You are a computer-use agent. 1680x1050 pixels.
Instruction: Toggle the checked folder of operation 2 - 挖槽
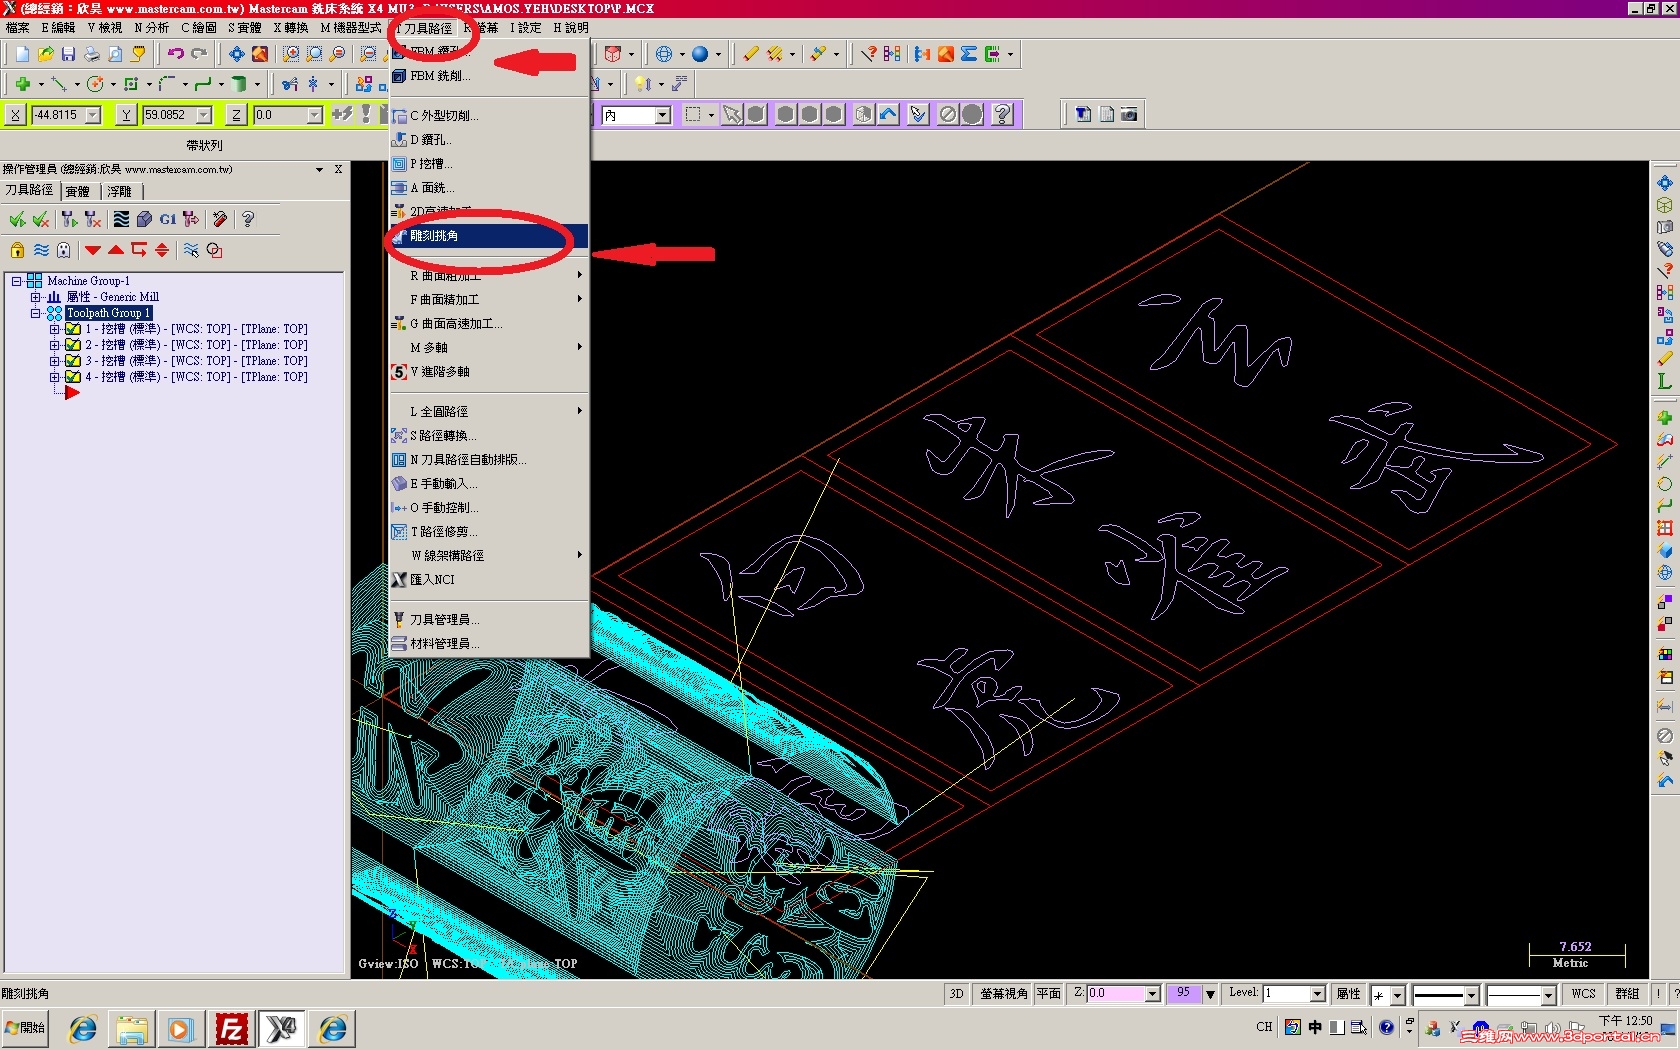73,345
